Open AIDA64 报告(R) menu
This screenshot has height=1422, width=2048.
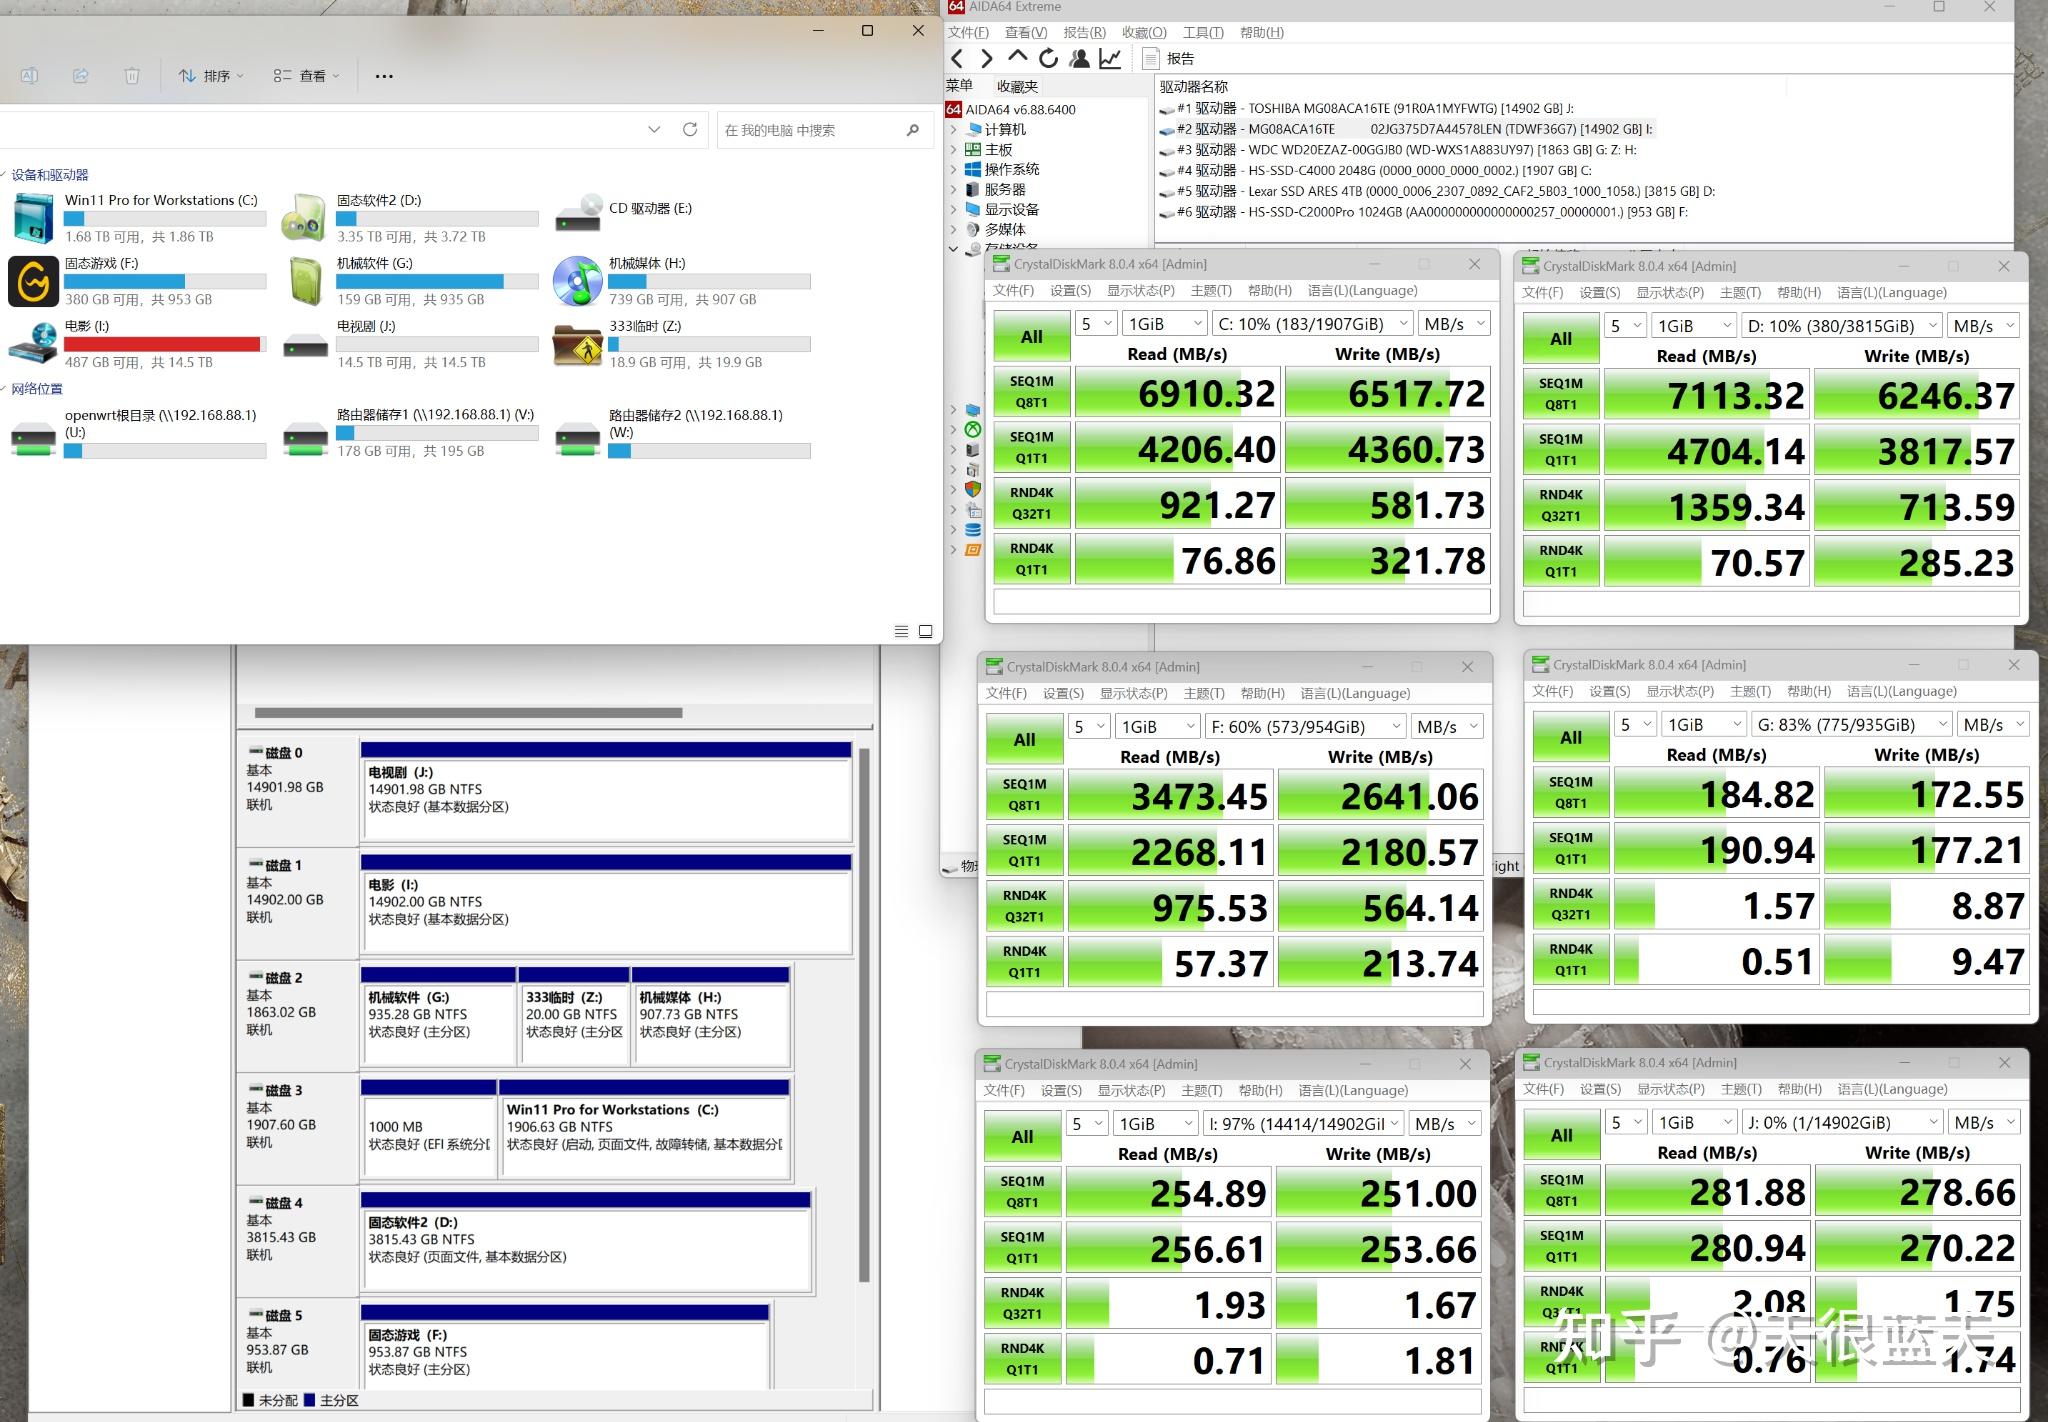click(1084, 33)
